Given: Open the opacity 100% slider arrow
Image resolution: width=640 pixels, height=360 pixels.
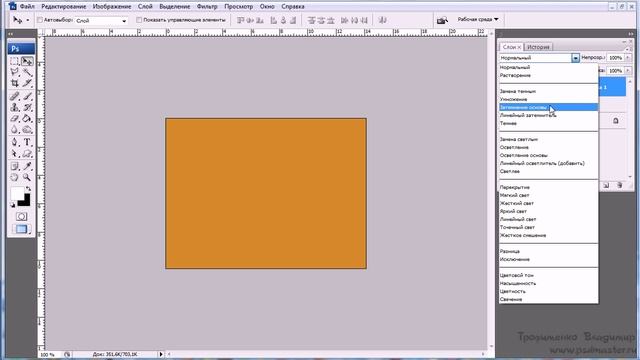Looking at the screenshot, I should click(x=628, y=58).
